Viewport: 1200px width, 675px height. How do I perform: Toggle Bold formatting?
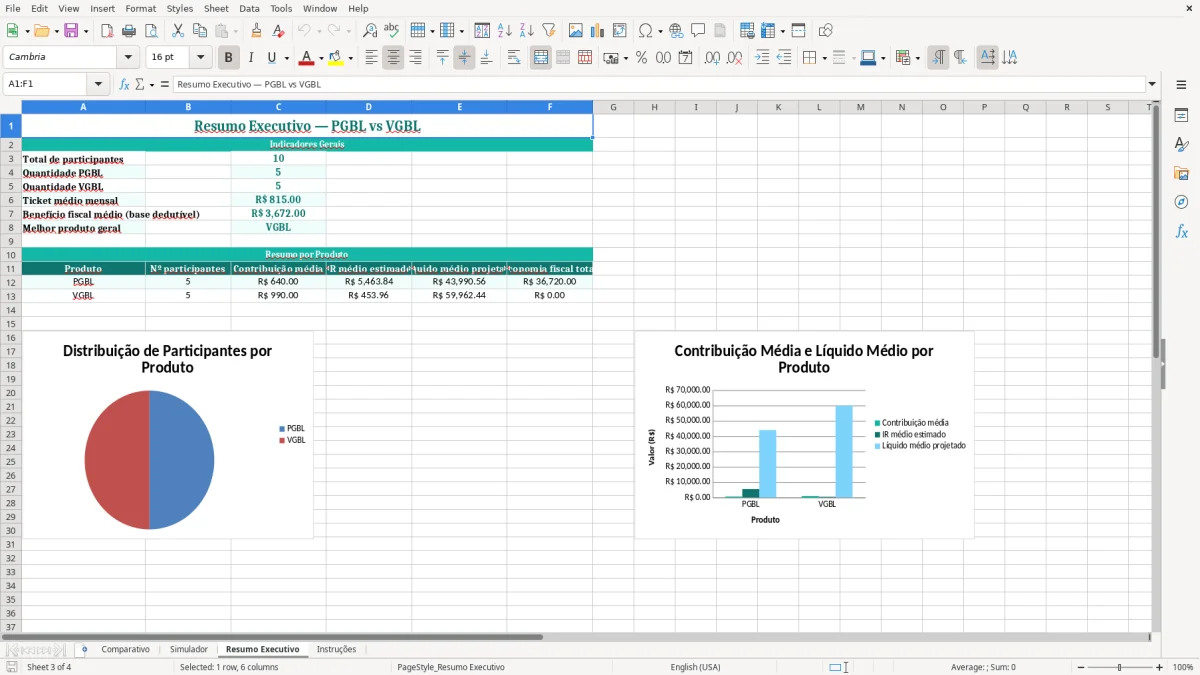tap(229, 58)
